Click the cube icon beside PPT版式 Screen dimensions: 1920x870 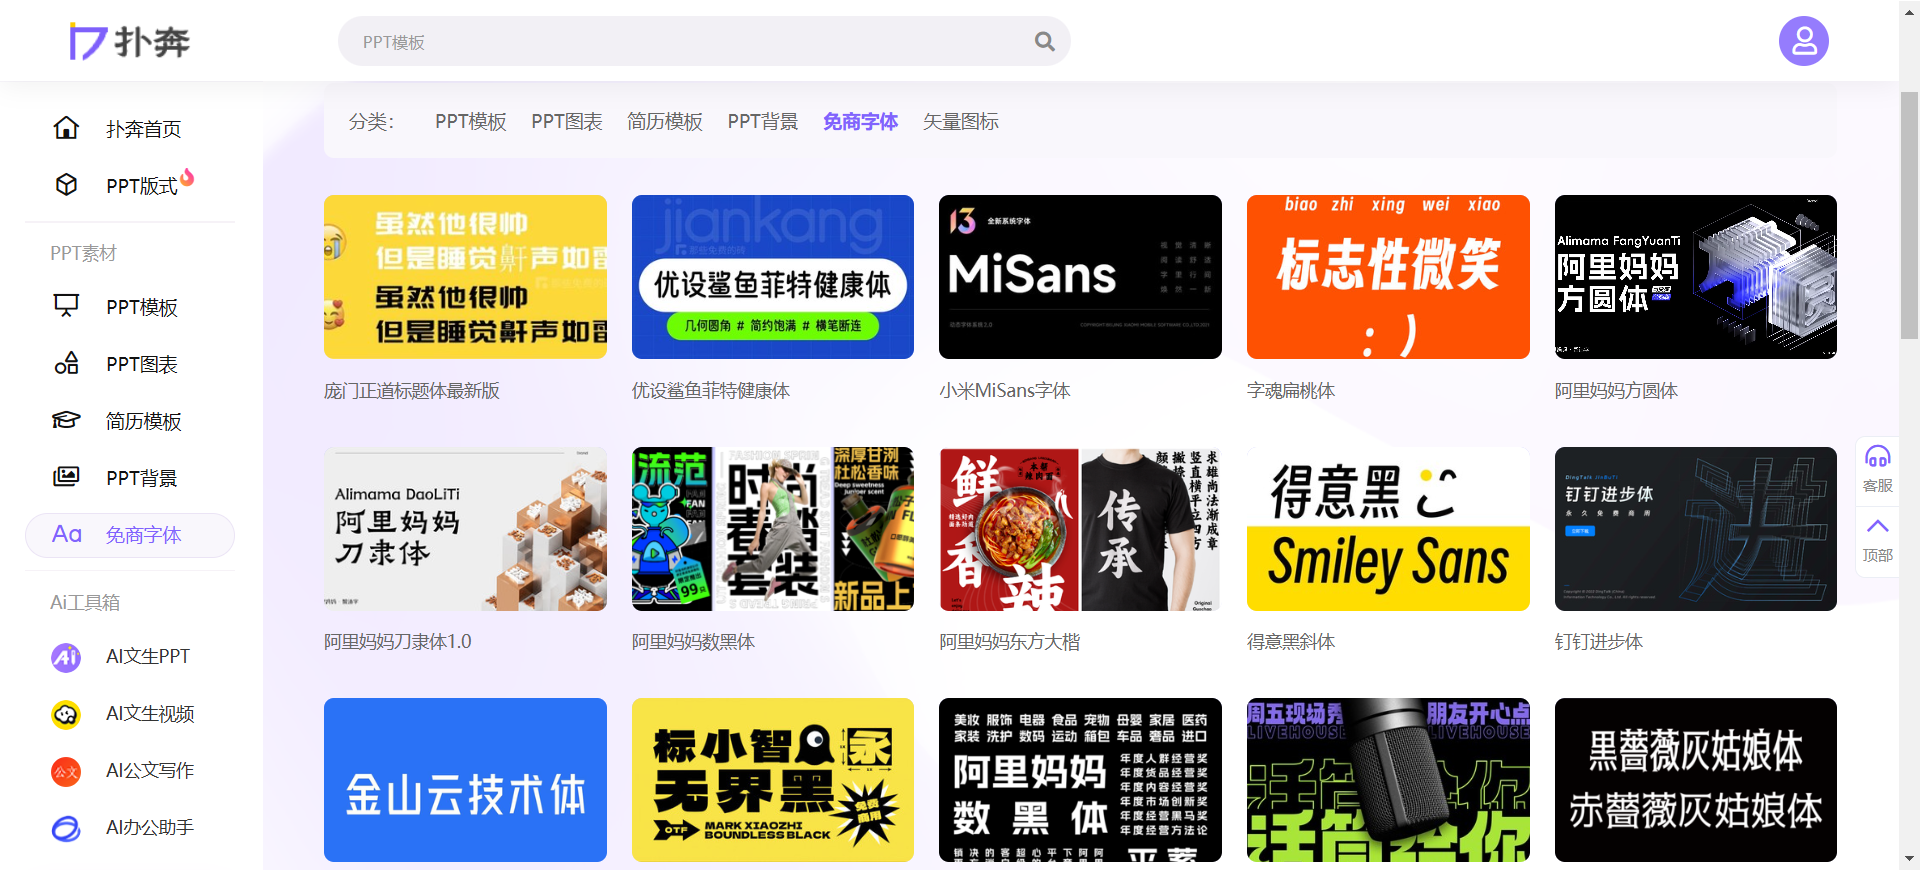pyautogui.click(x=66, y=185)
